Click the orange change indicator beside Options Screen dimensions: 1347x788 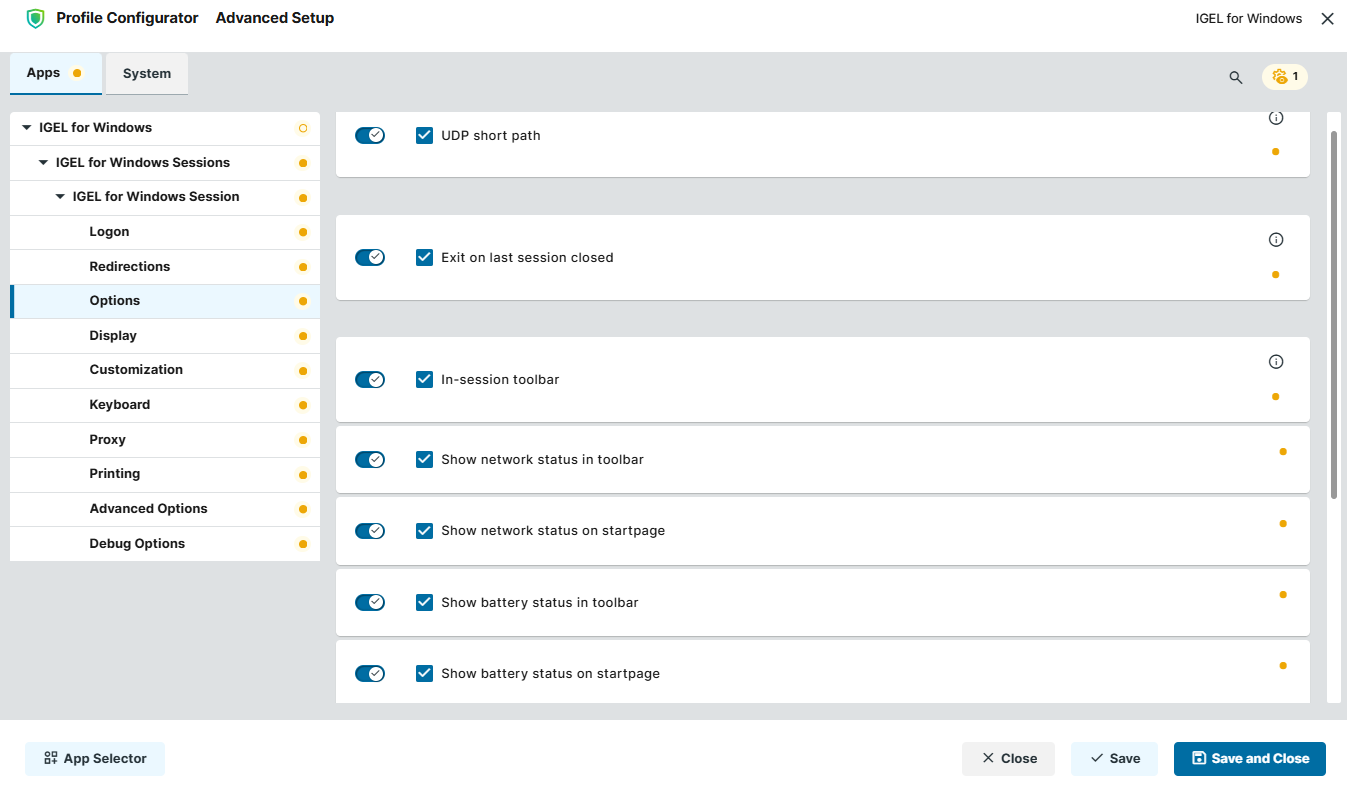[302, 301]
